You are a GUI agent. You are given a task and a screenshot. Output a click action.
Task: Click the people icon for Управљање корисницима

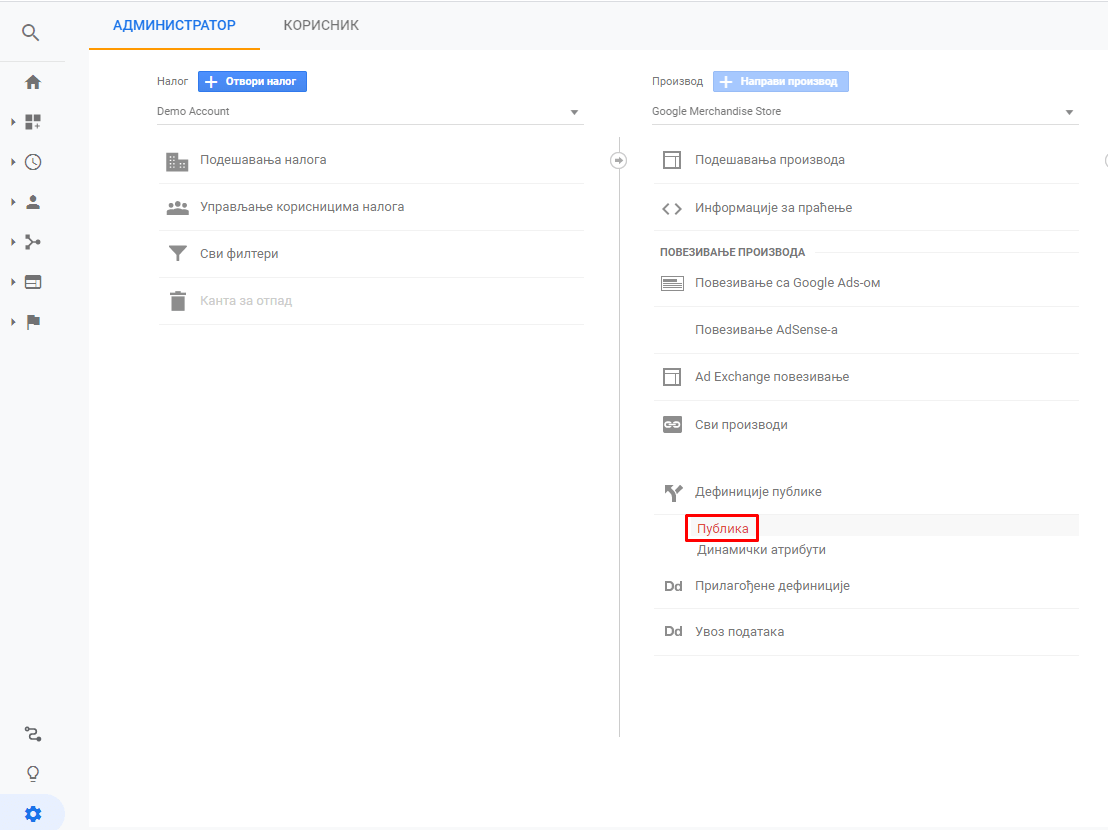tap(177, 208)
